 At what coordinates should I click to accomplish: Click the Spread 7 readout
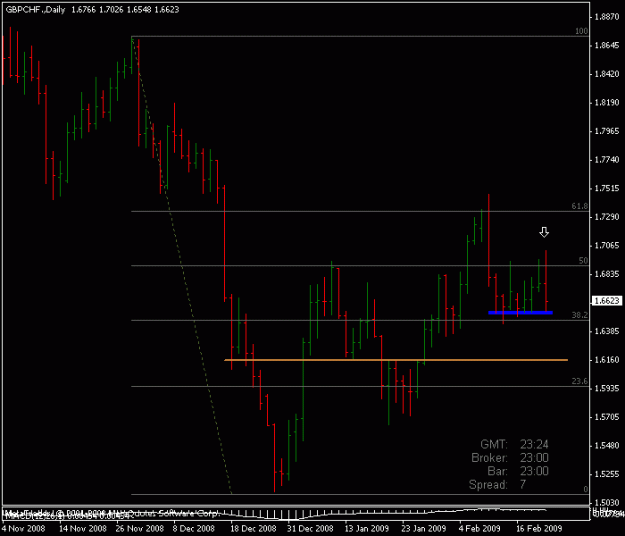[x=497, y=485]
